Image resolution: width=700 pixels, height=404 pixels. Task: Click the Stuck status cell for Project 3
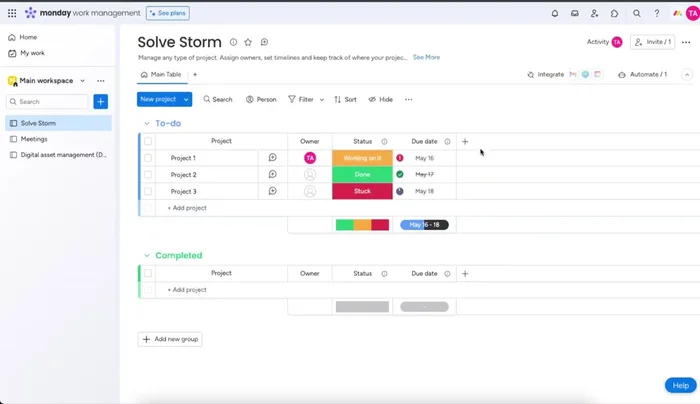(x=362, y=191)
